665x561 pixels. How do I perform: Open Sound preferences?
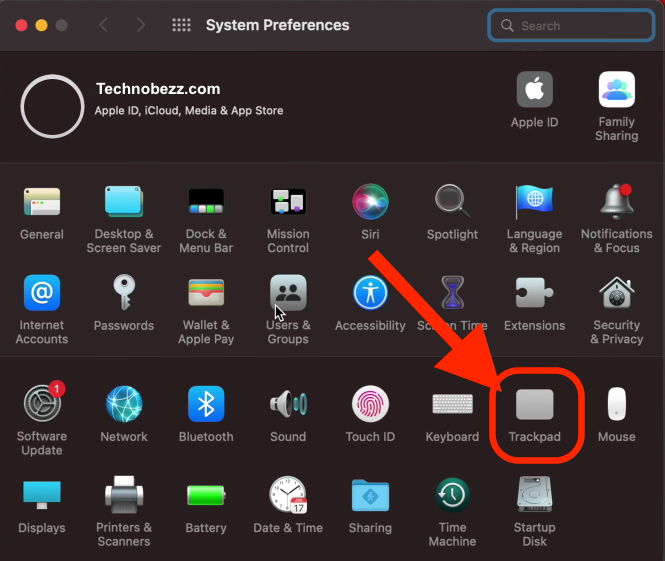(x=288, y=404)
